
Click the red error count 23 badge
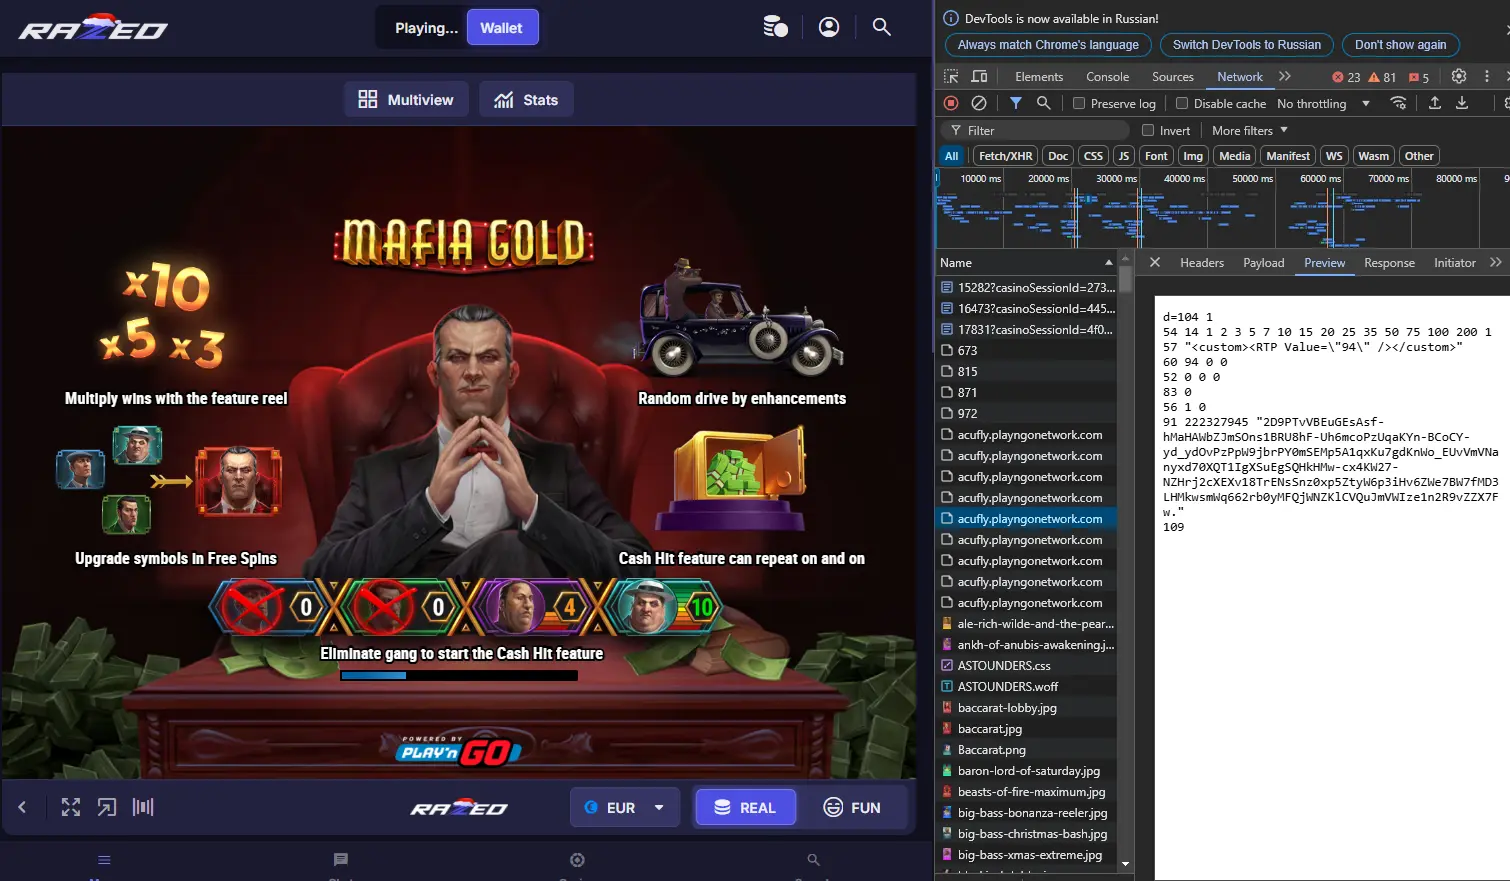pyautogui.click(x=1346, y=77)
